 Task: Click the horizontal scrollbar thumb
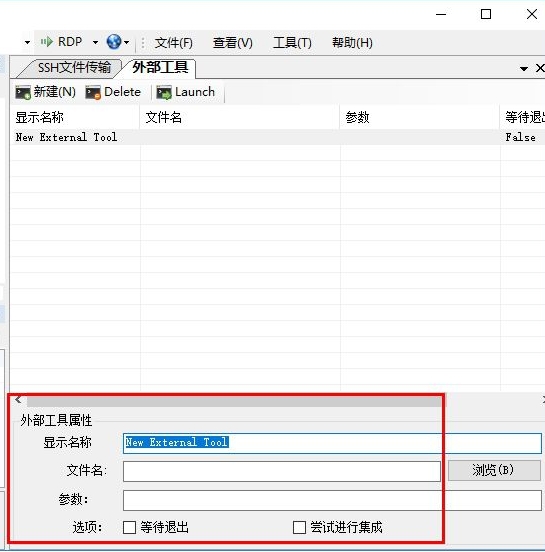[x=234, y=401]
